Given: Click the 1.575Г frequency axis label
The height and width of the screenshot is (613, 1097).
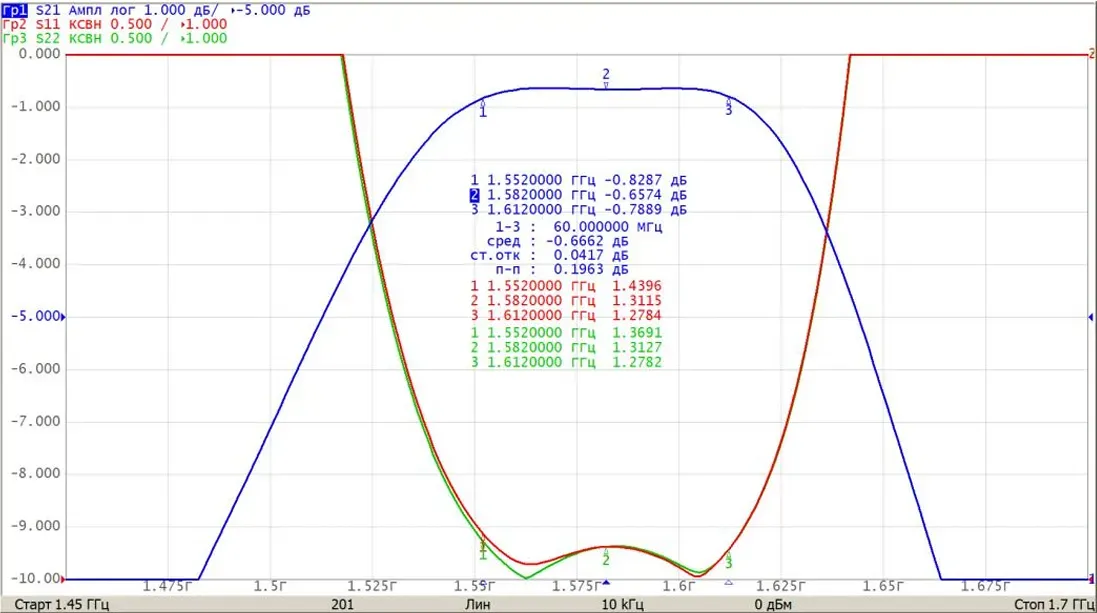Looking at the screenshot, I should click(576, 586).
